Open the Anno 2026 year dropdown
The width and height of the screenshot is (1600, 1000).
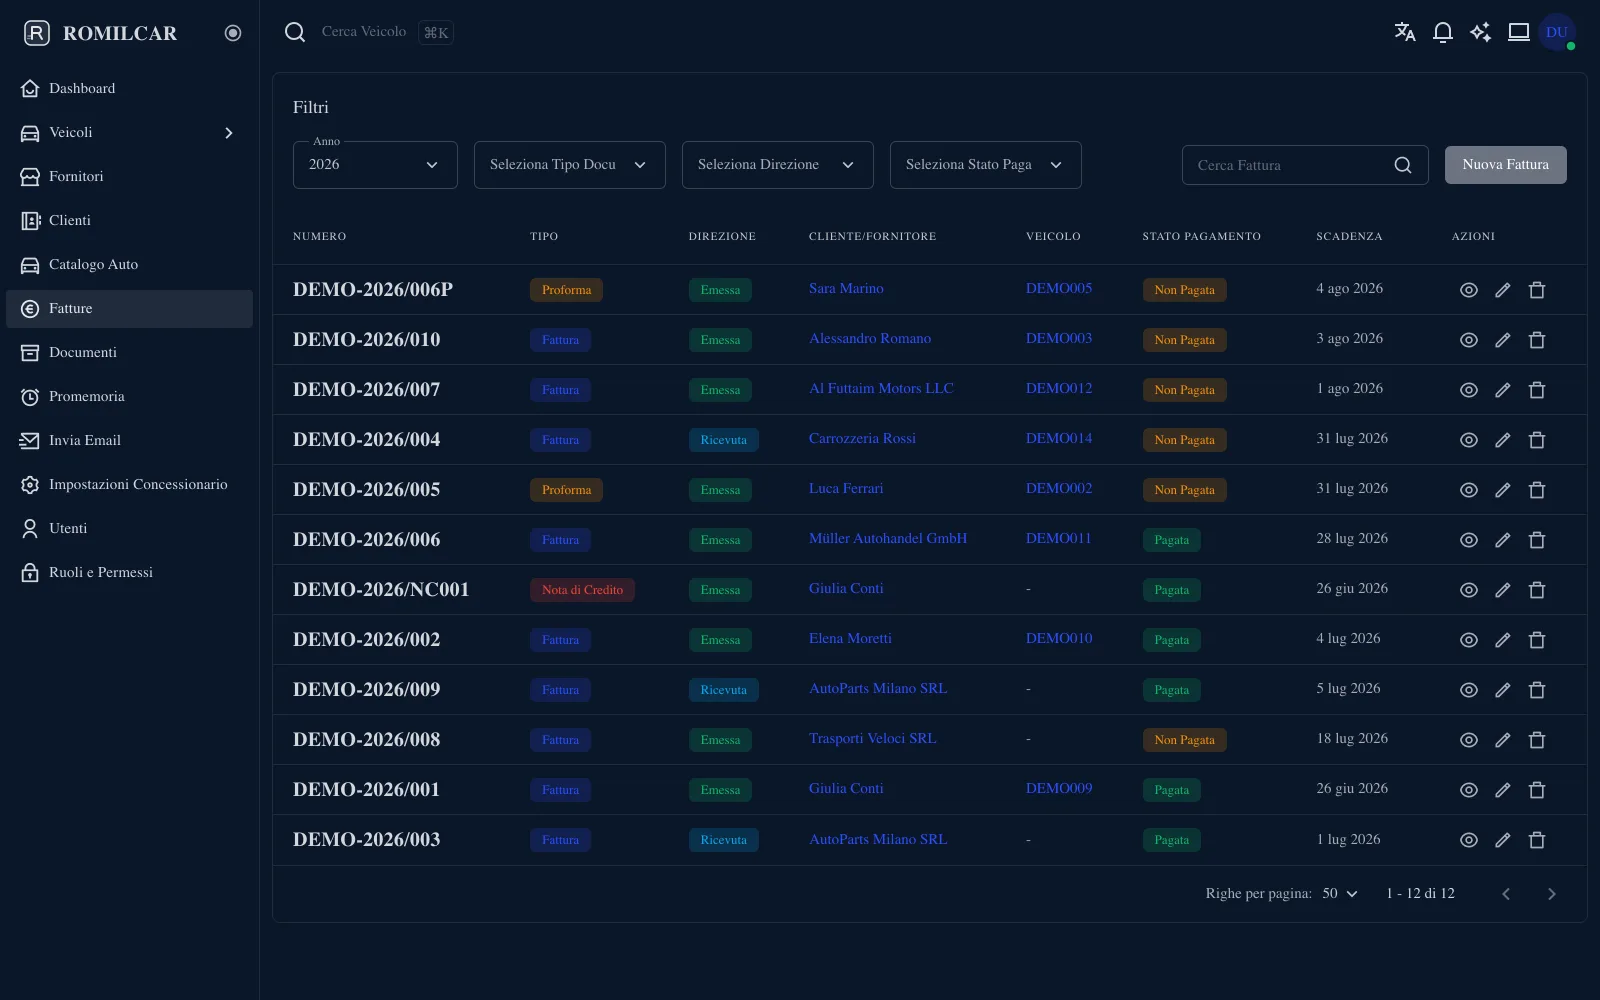coord(375,165)
